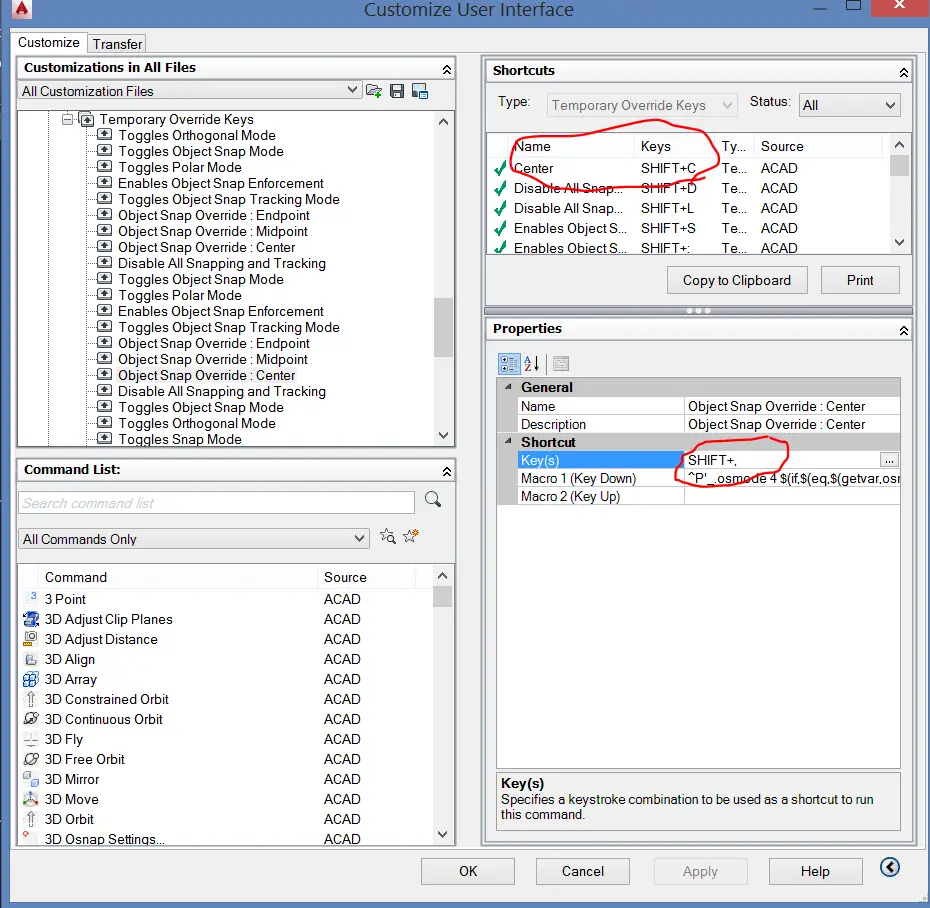This screenshot has width=930, height=908.
Task: Click the magnifier search icon in Command List
Action: [433, 500]
